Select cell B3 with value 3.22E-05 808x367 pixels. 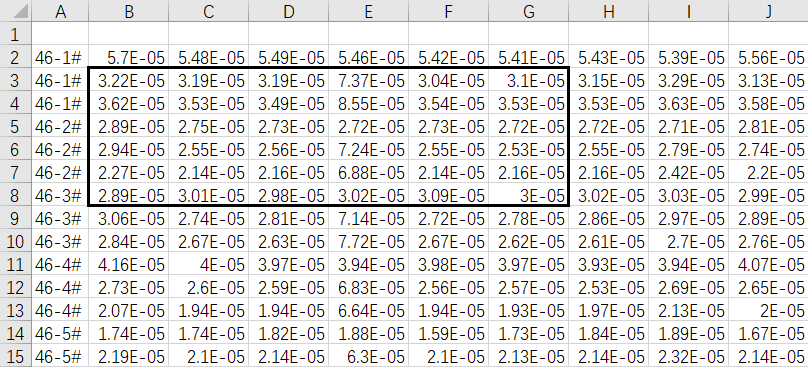coord(129,80)
